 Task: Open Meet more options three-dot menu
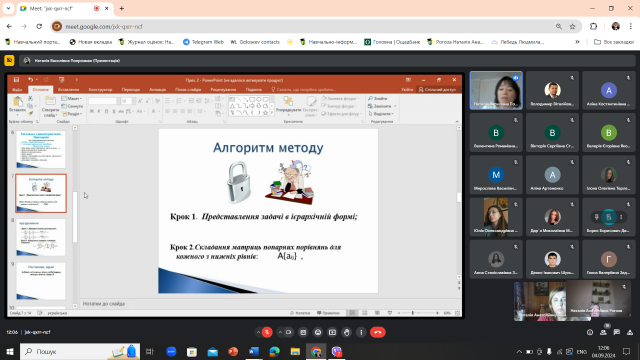[361, 332]
